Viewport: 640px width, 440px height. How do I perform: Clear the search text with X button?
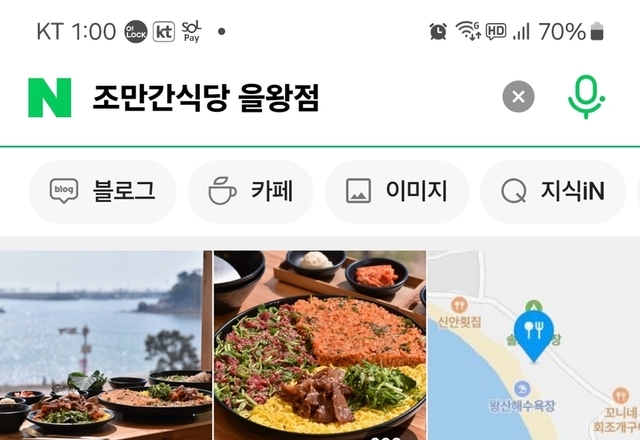518,97
